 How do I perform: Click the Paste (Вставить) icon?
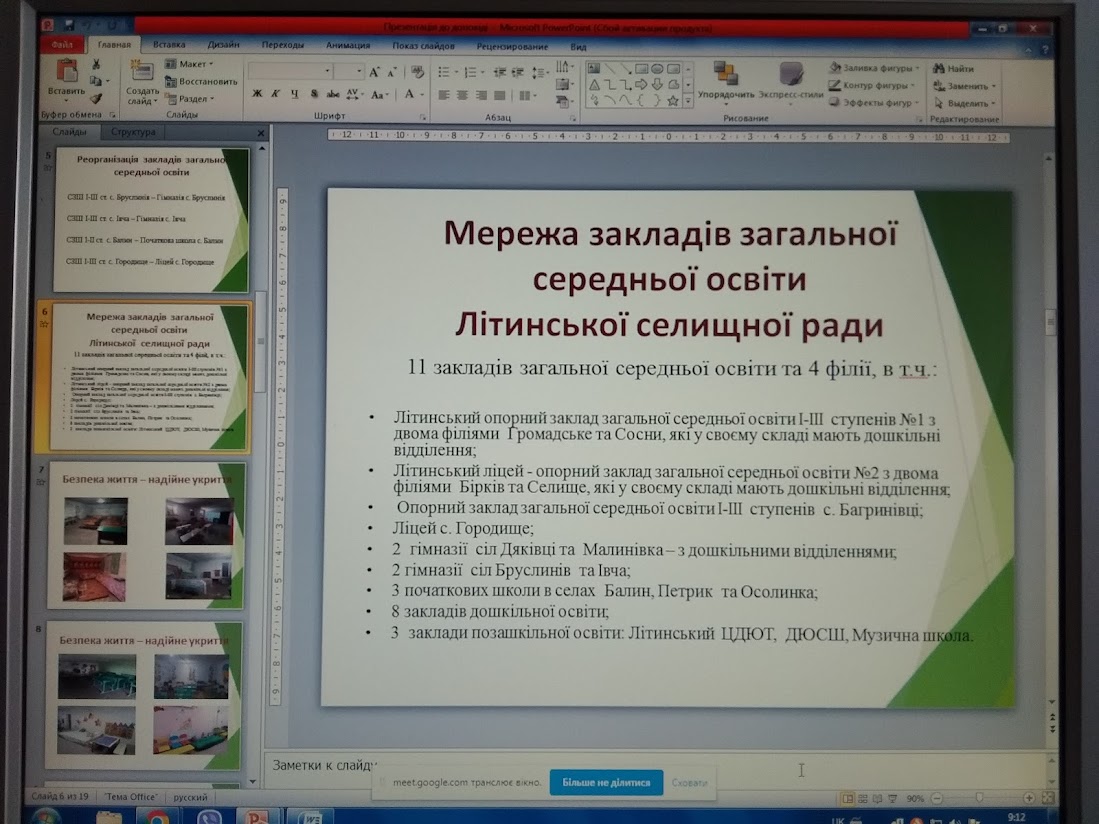point(67,71)
